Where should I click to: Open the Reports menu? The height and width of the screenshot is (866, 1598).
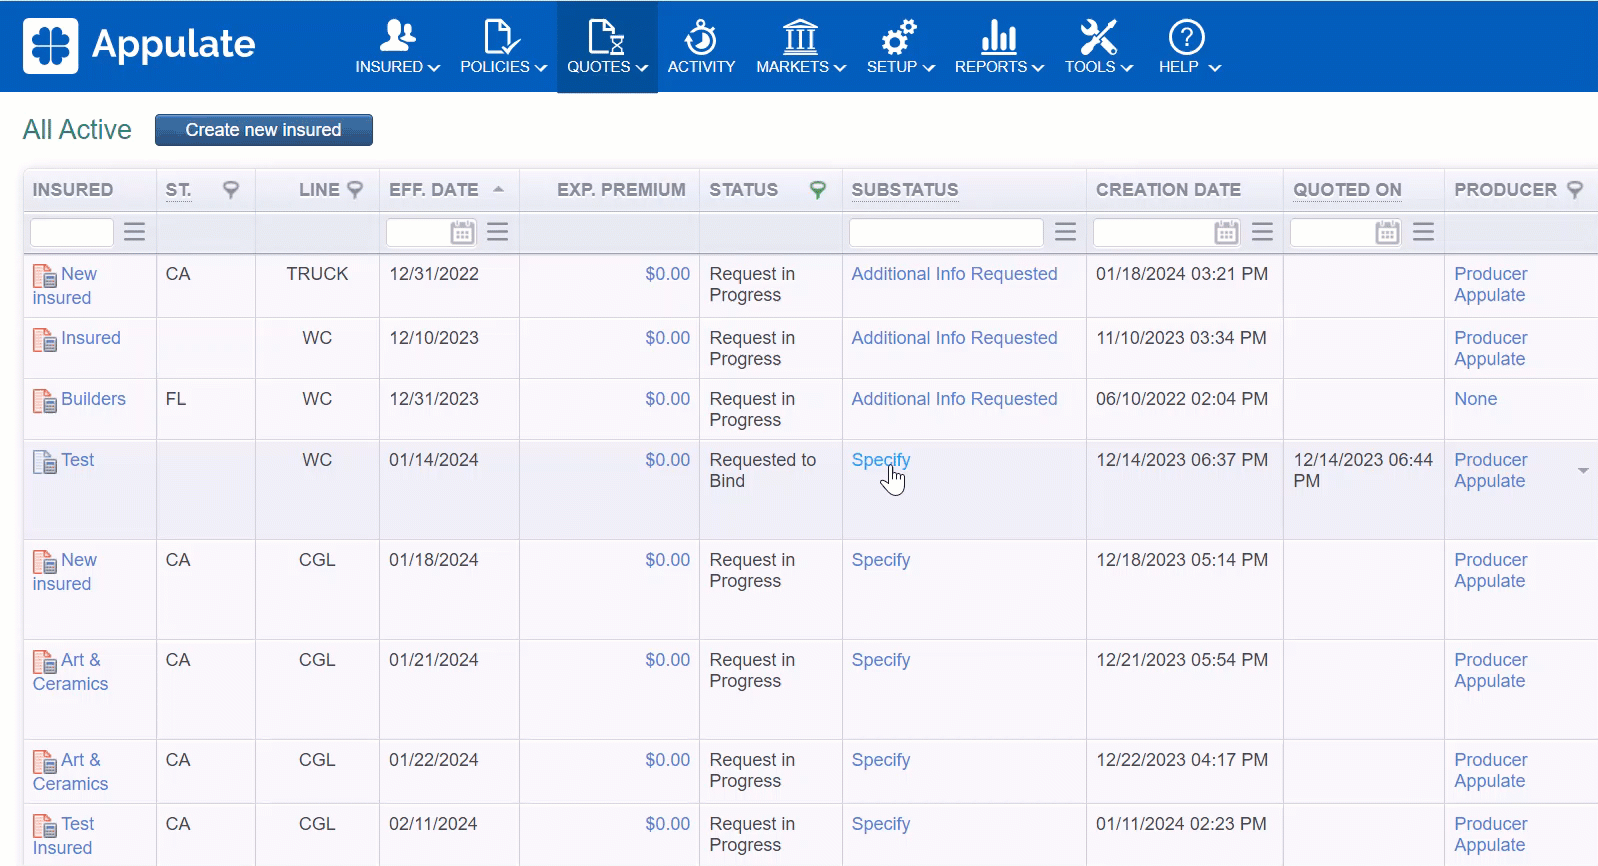pyautogui.click(x=998, y=47)
